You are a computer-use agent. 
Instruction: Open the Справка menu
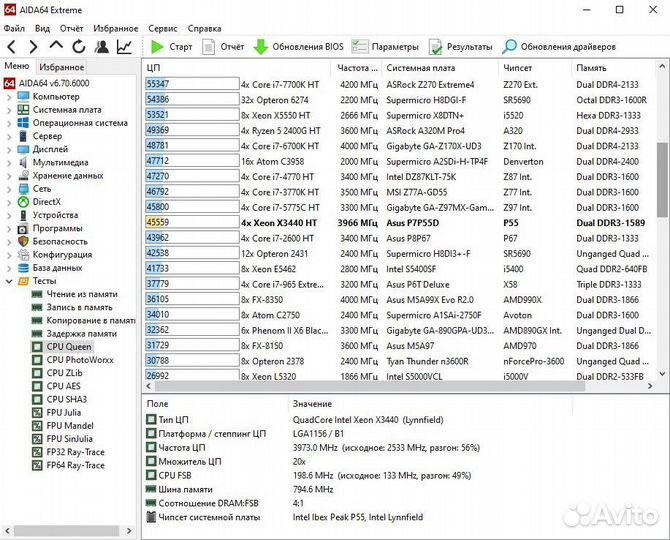(x=204, y=28)
